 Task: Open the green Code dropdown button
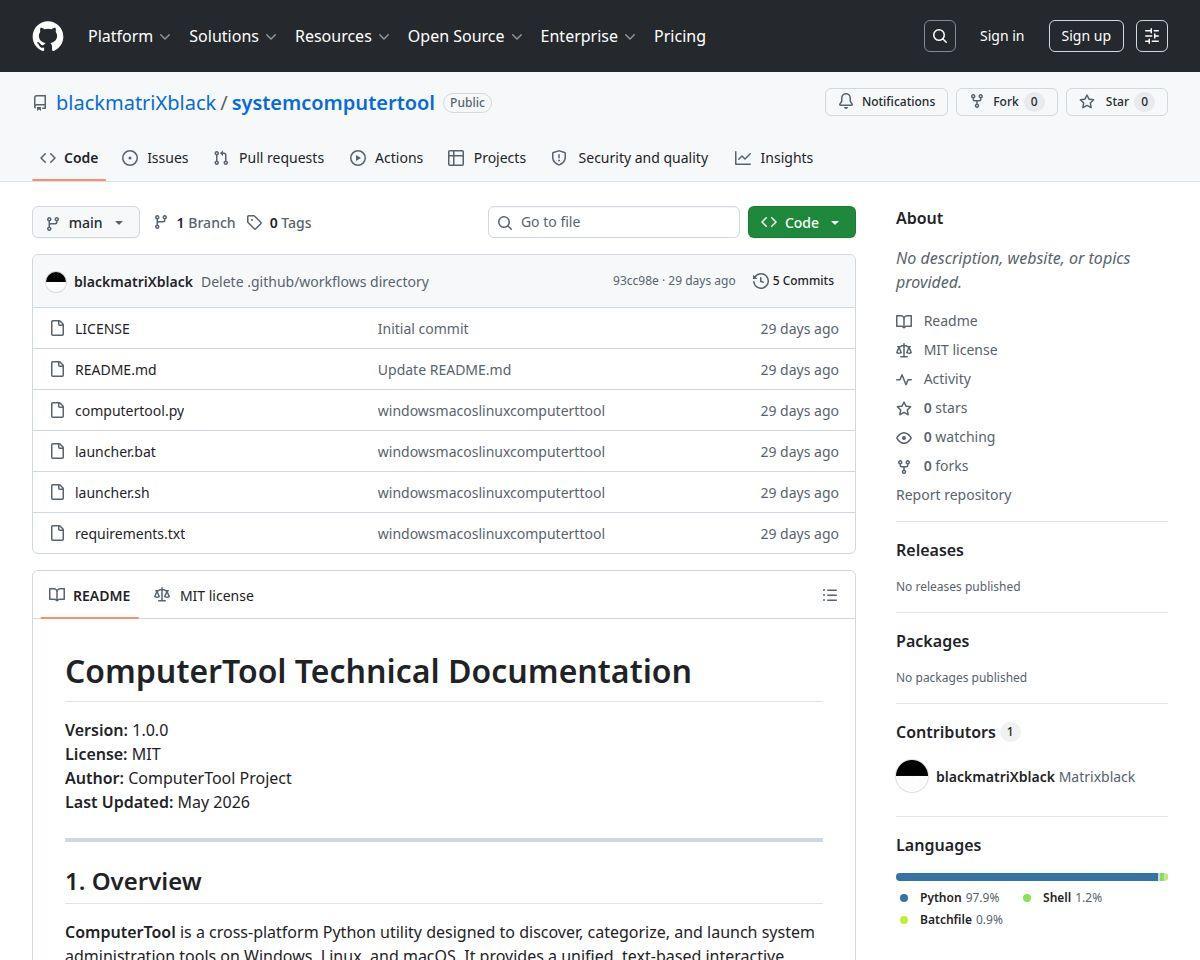tap(802, 222)
